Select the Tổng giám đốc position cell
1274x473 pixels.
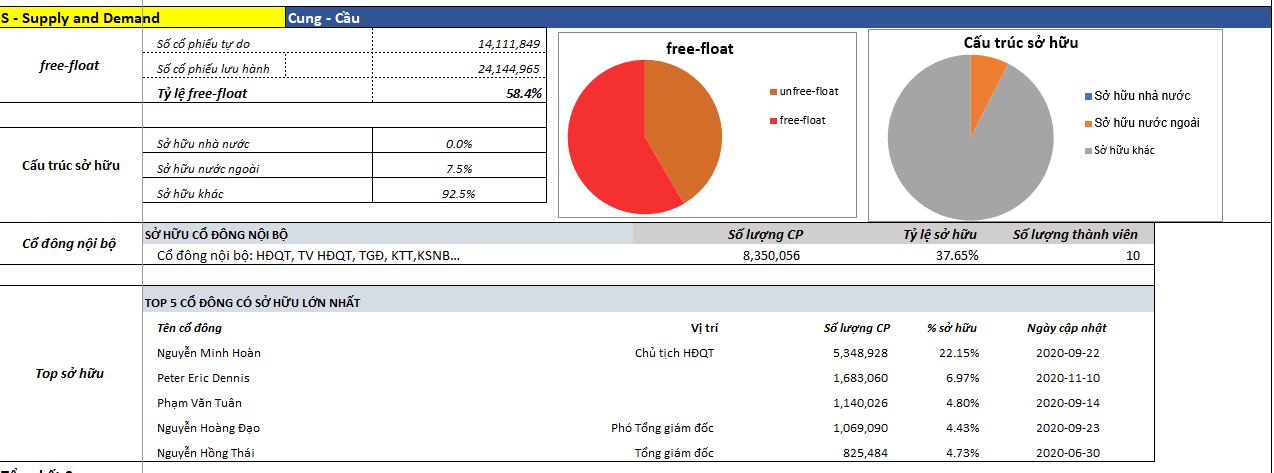point(674,453)
